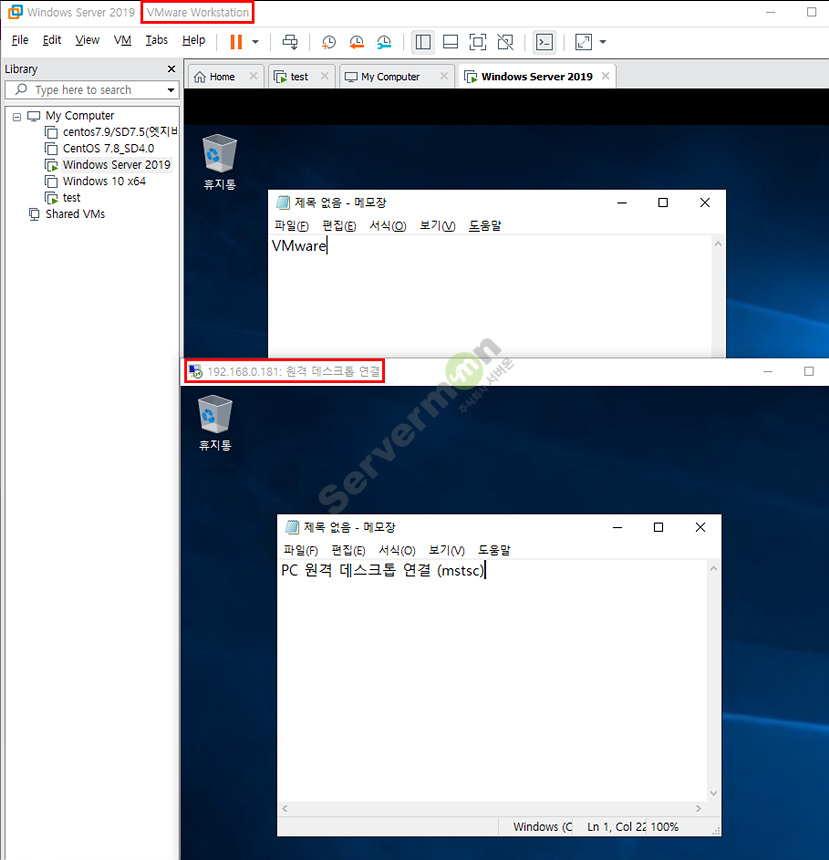Open 서식(O) menu in the remote desktop Notepad

pyautogui.click(x=397, y=551)
